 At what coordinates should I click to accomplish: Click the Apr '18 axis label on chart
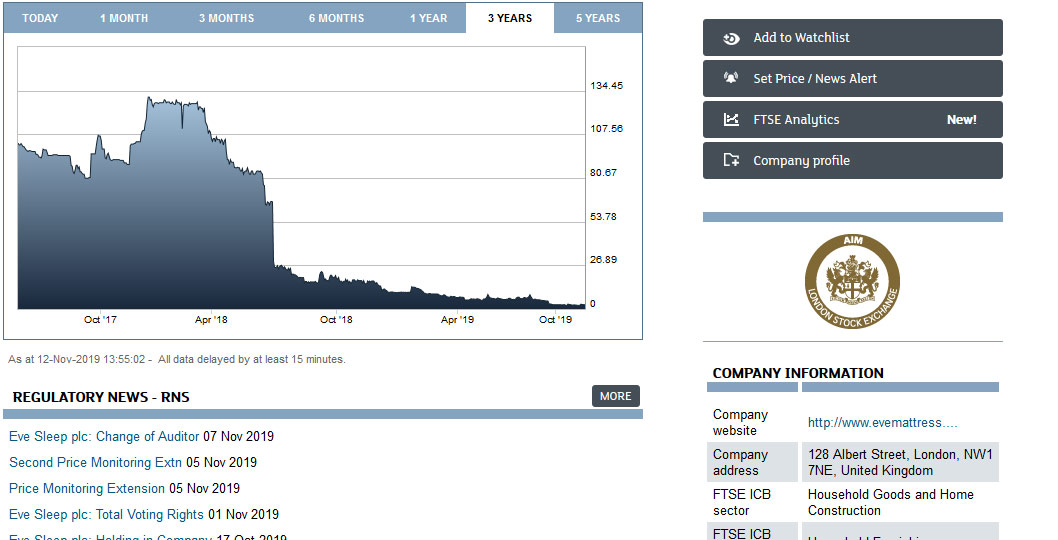pos(211,319)
